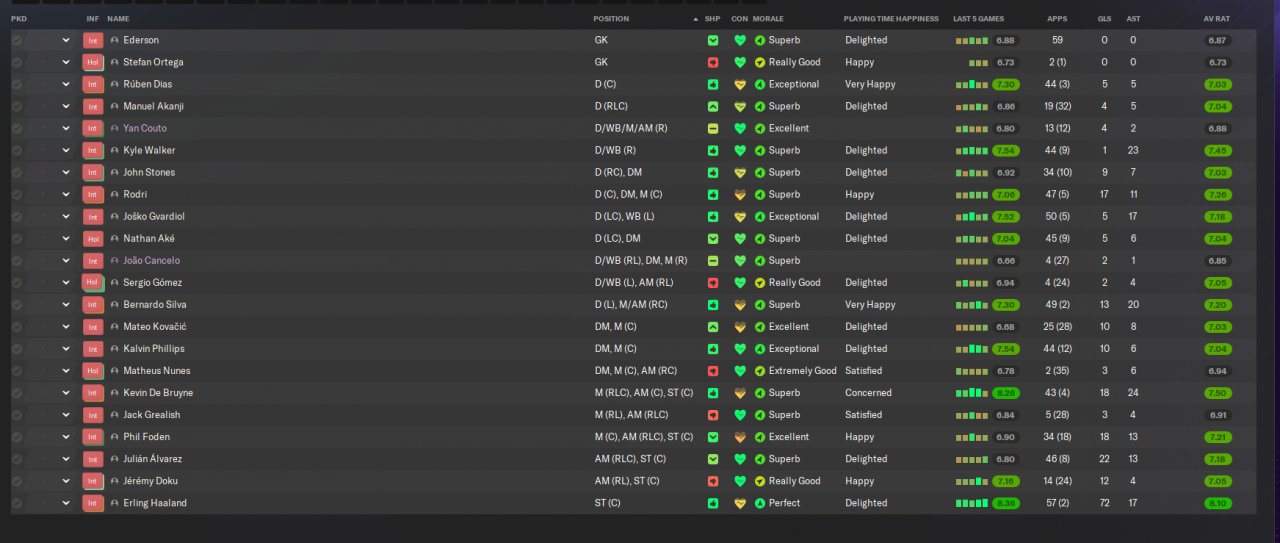
Task: Click Kyle Walker's morale icon
Action: (760, 150)
